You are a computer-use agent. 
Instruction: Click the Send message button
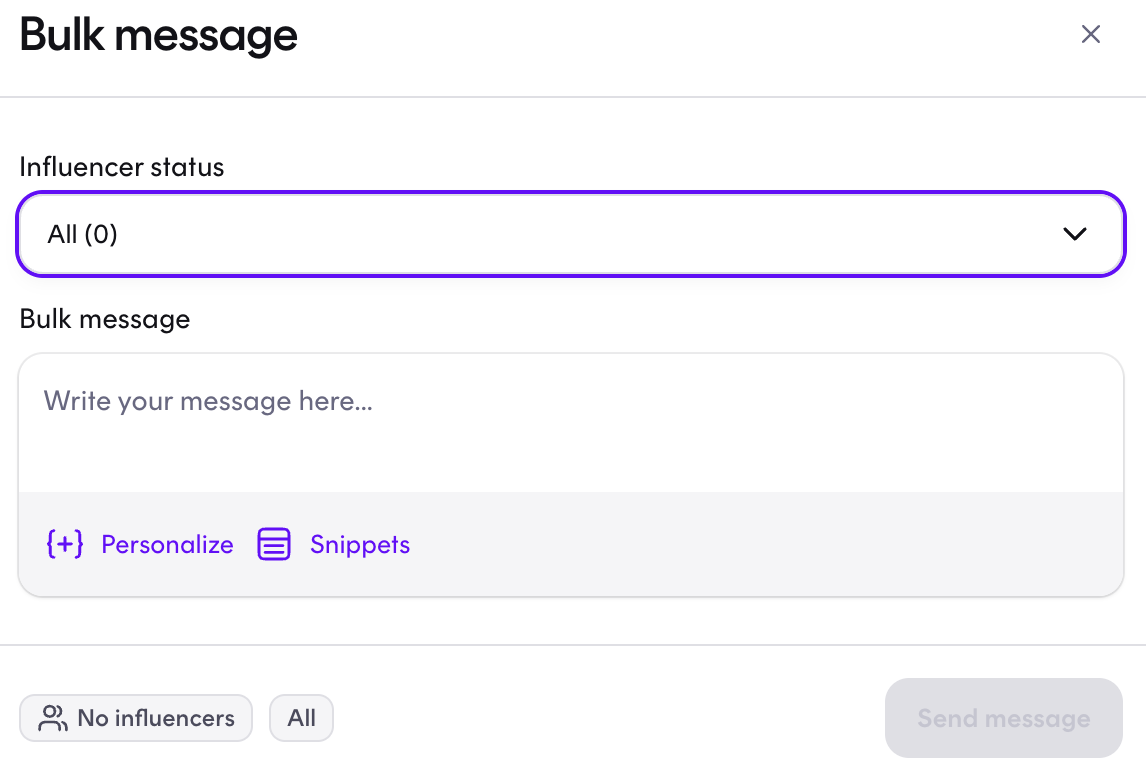[x=1003, y=718]
